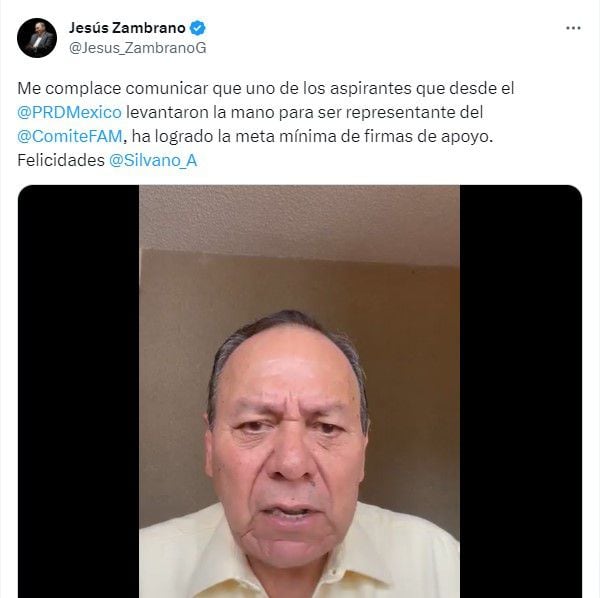Open the @Jesus_ZambranoG handle
The width and height of the screenshot is (600, 598).
pos(137,48)
